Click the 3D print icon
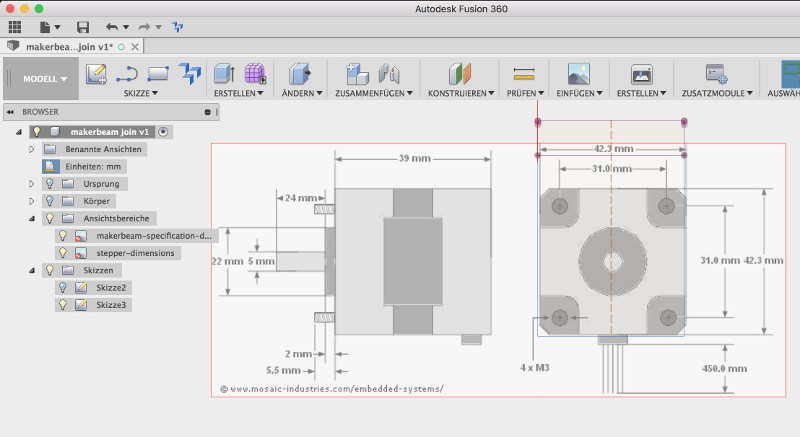 click(x=641, y=73)
